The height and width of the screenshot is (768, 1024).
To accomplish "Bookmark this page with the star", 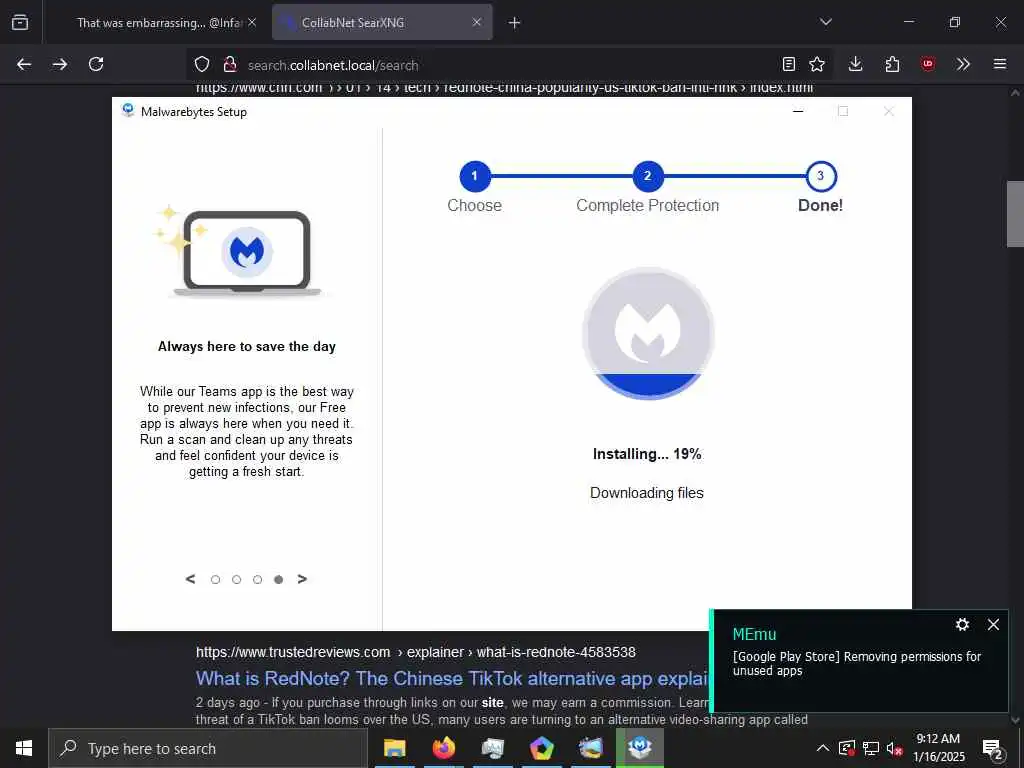I will pos(817,64).
